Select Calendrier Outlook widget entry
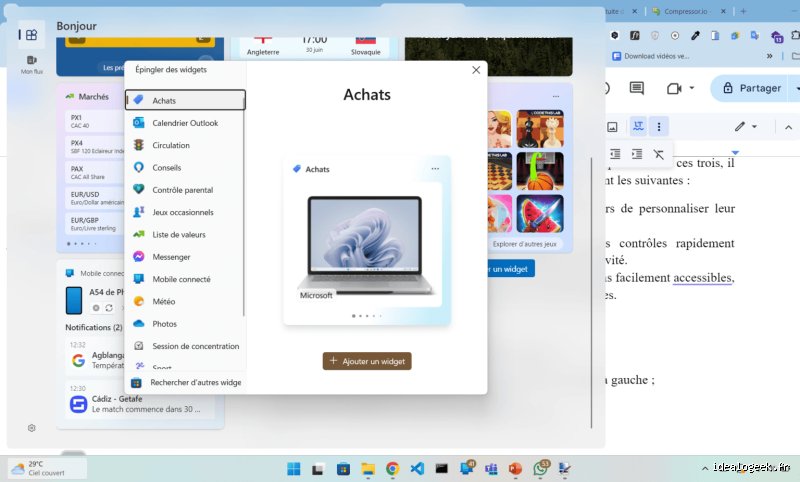 point(185,123)
